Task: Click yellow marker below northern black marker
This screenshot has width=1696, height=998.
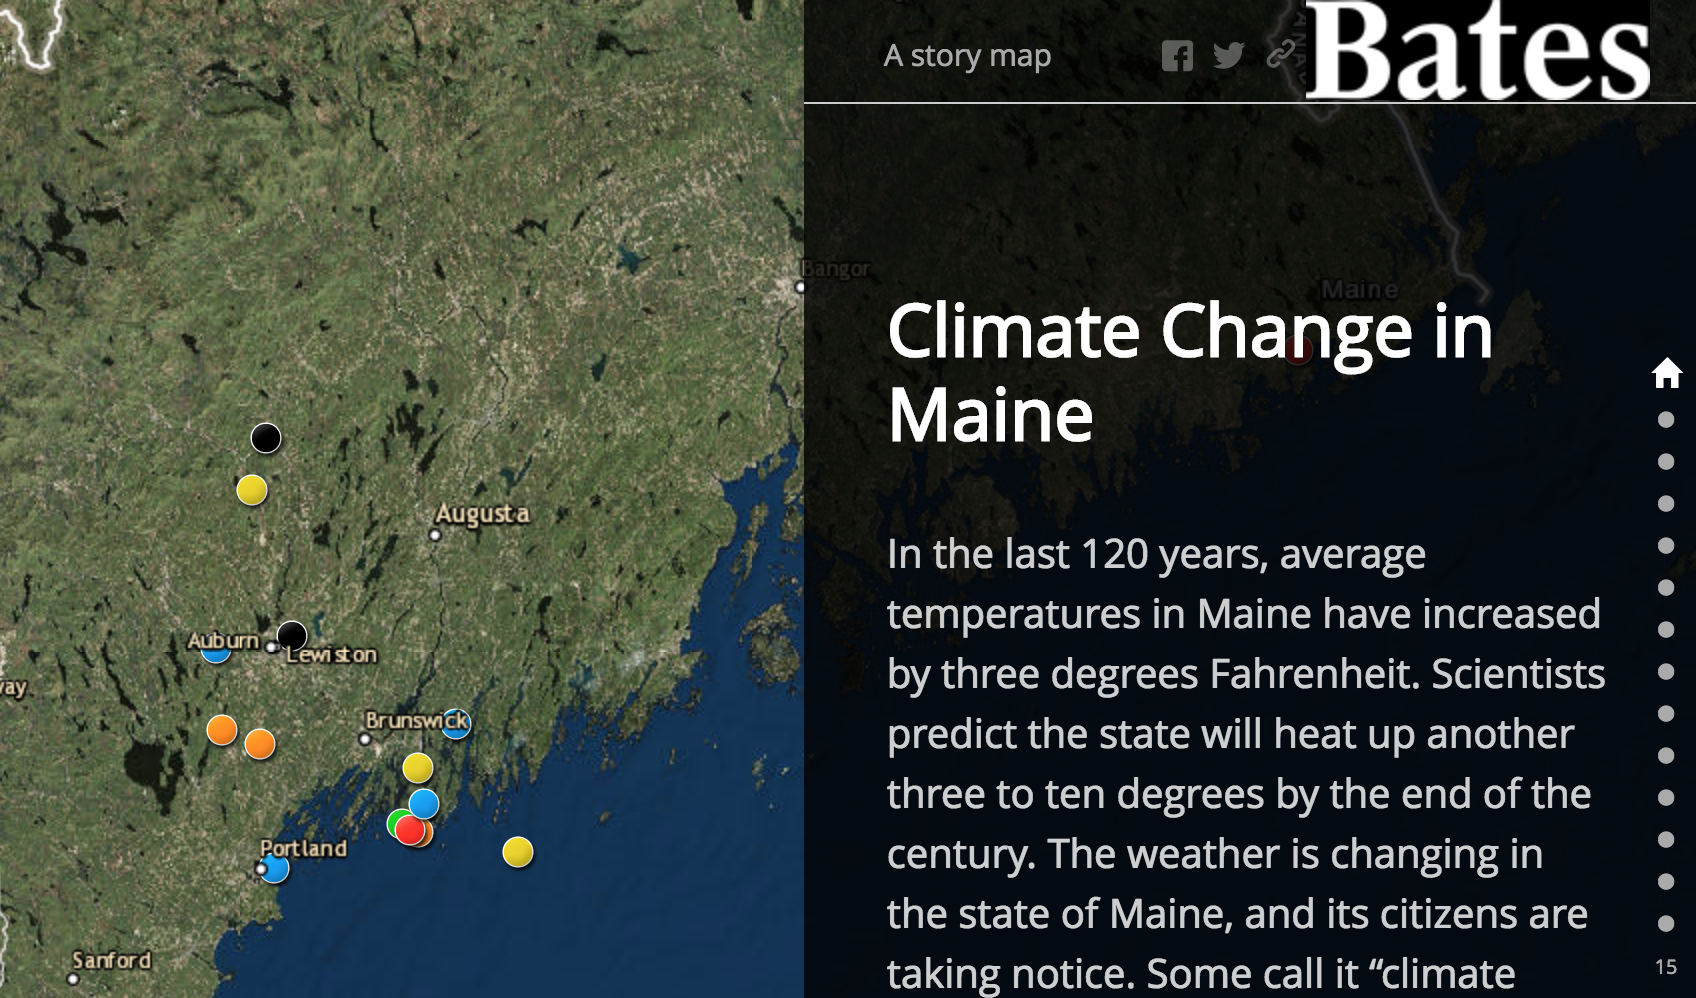Action: [x=252, y=490]
